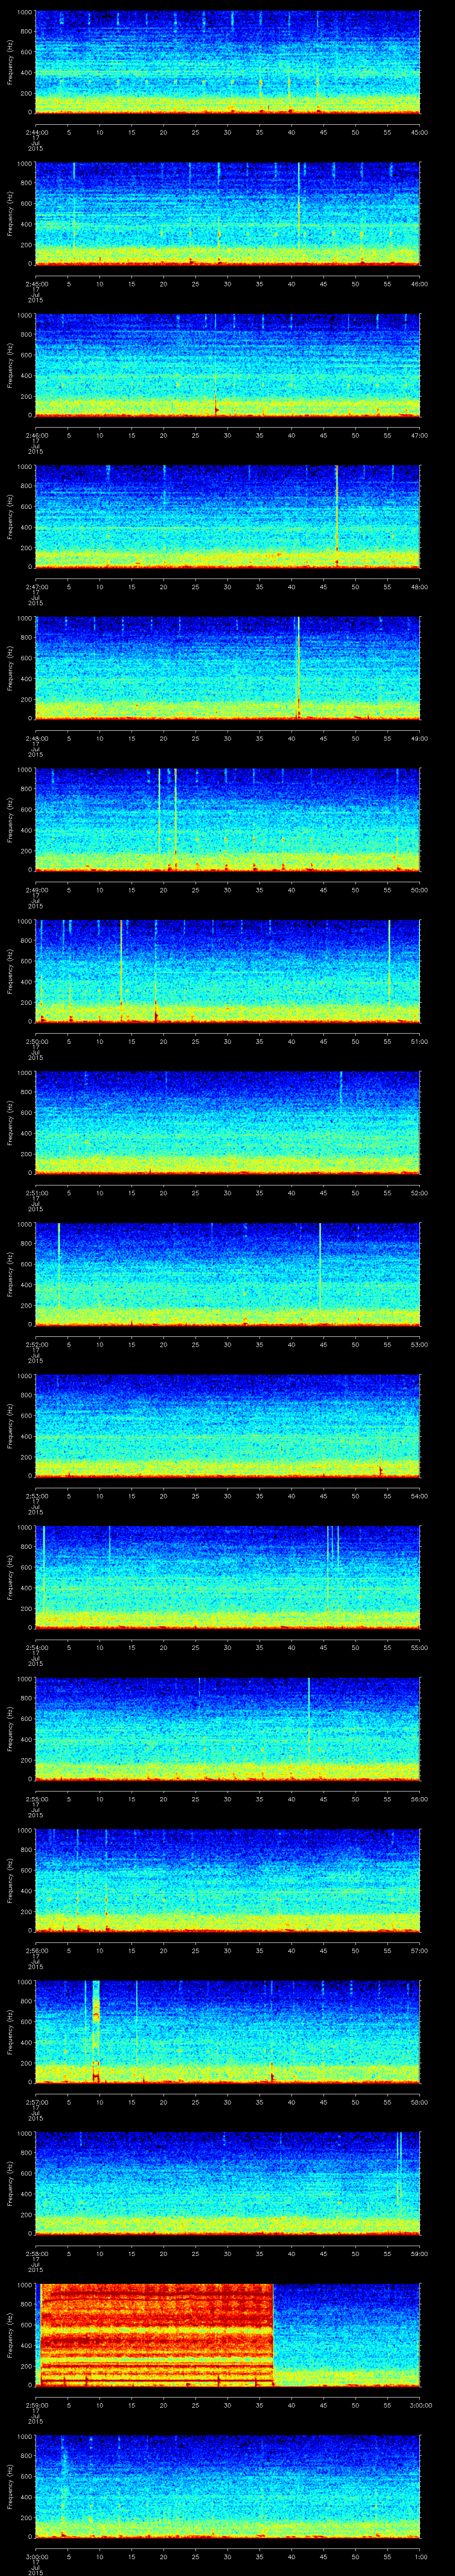Click the spectrogram panel starting at 2:49:00
This screenshot has height=2576, width=455.
pyautogui.click(x=227, y=820)
